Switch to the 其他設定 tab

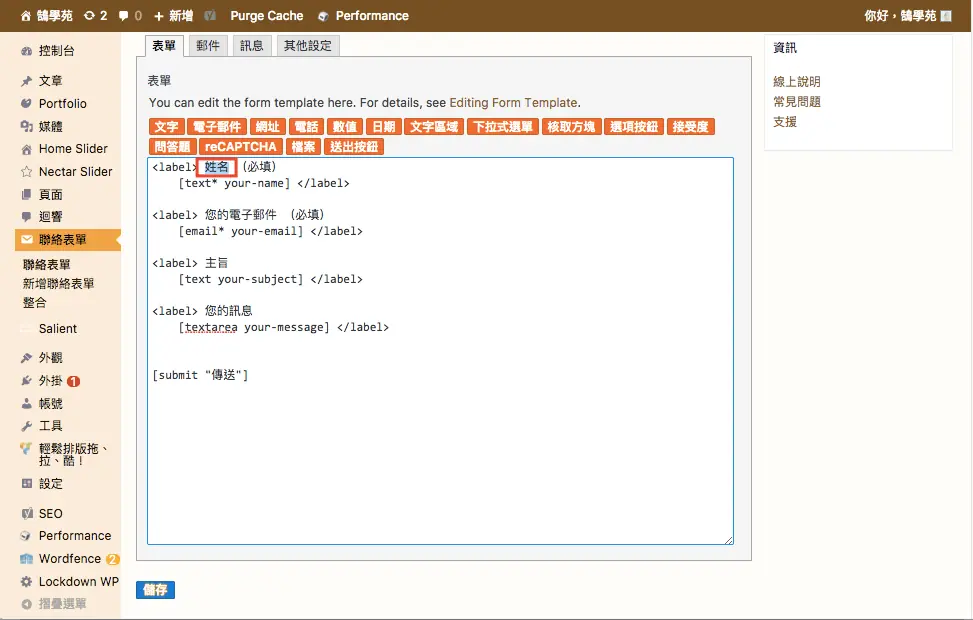[x=308, y=46]
